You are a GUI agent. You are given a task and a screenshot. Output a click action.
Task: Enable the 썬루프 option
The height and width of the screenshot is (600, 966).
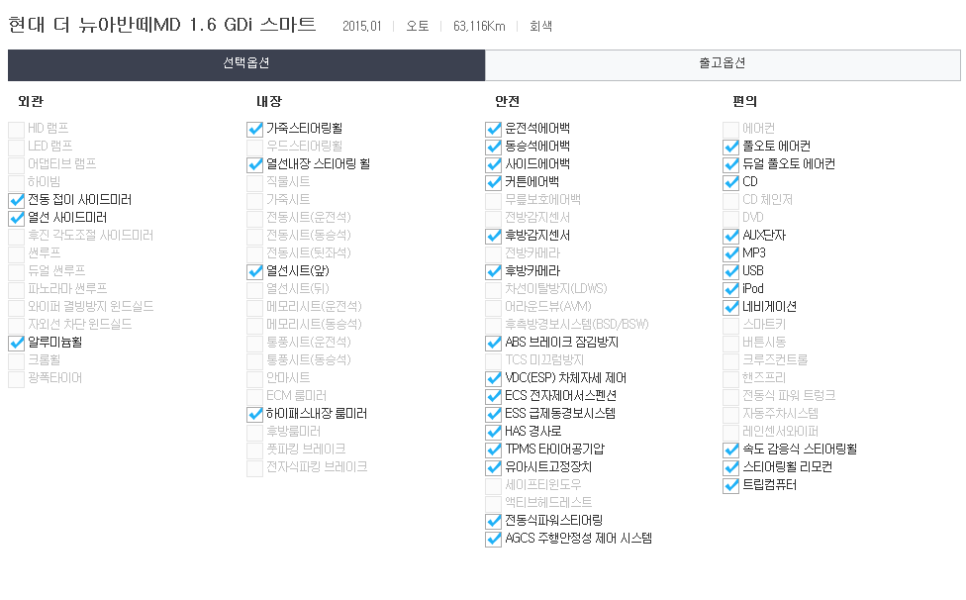[16, 254]
